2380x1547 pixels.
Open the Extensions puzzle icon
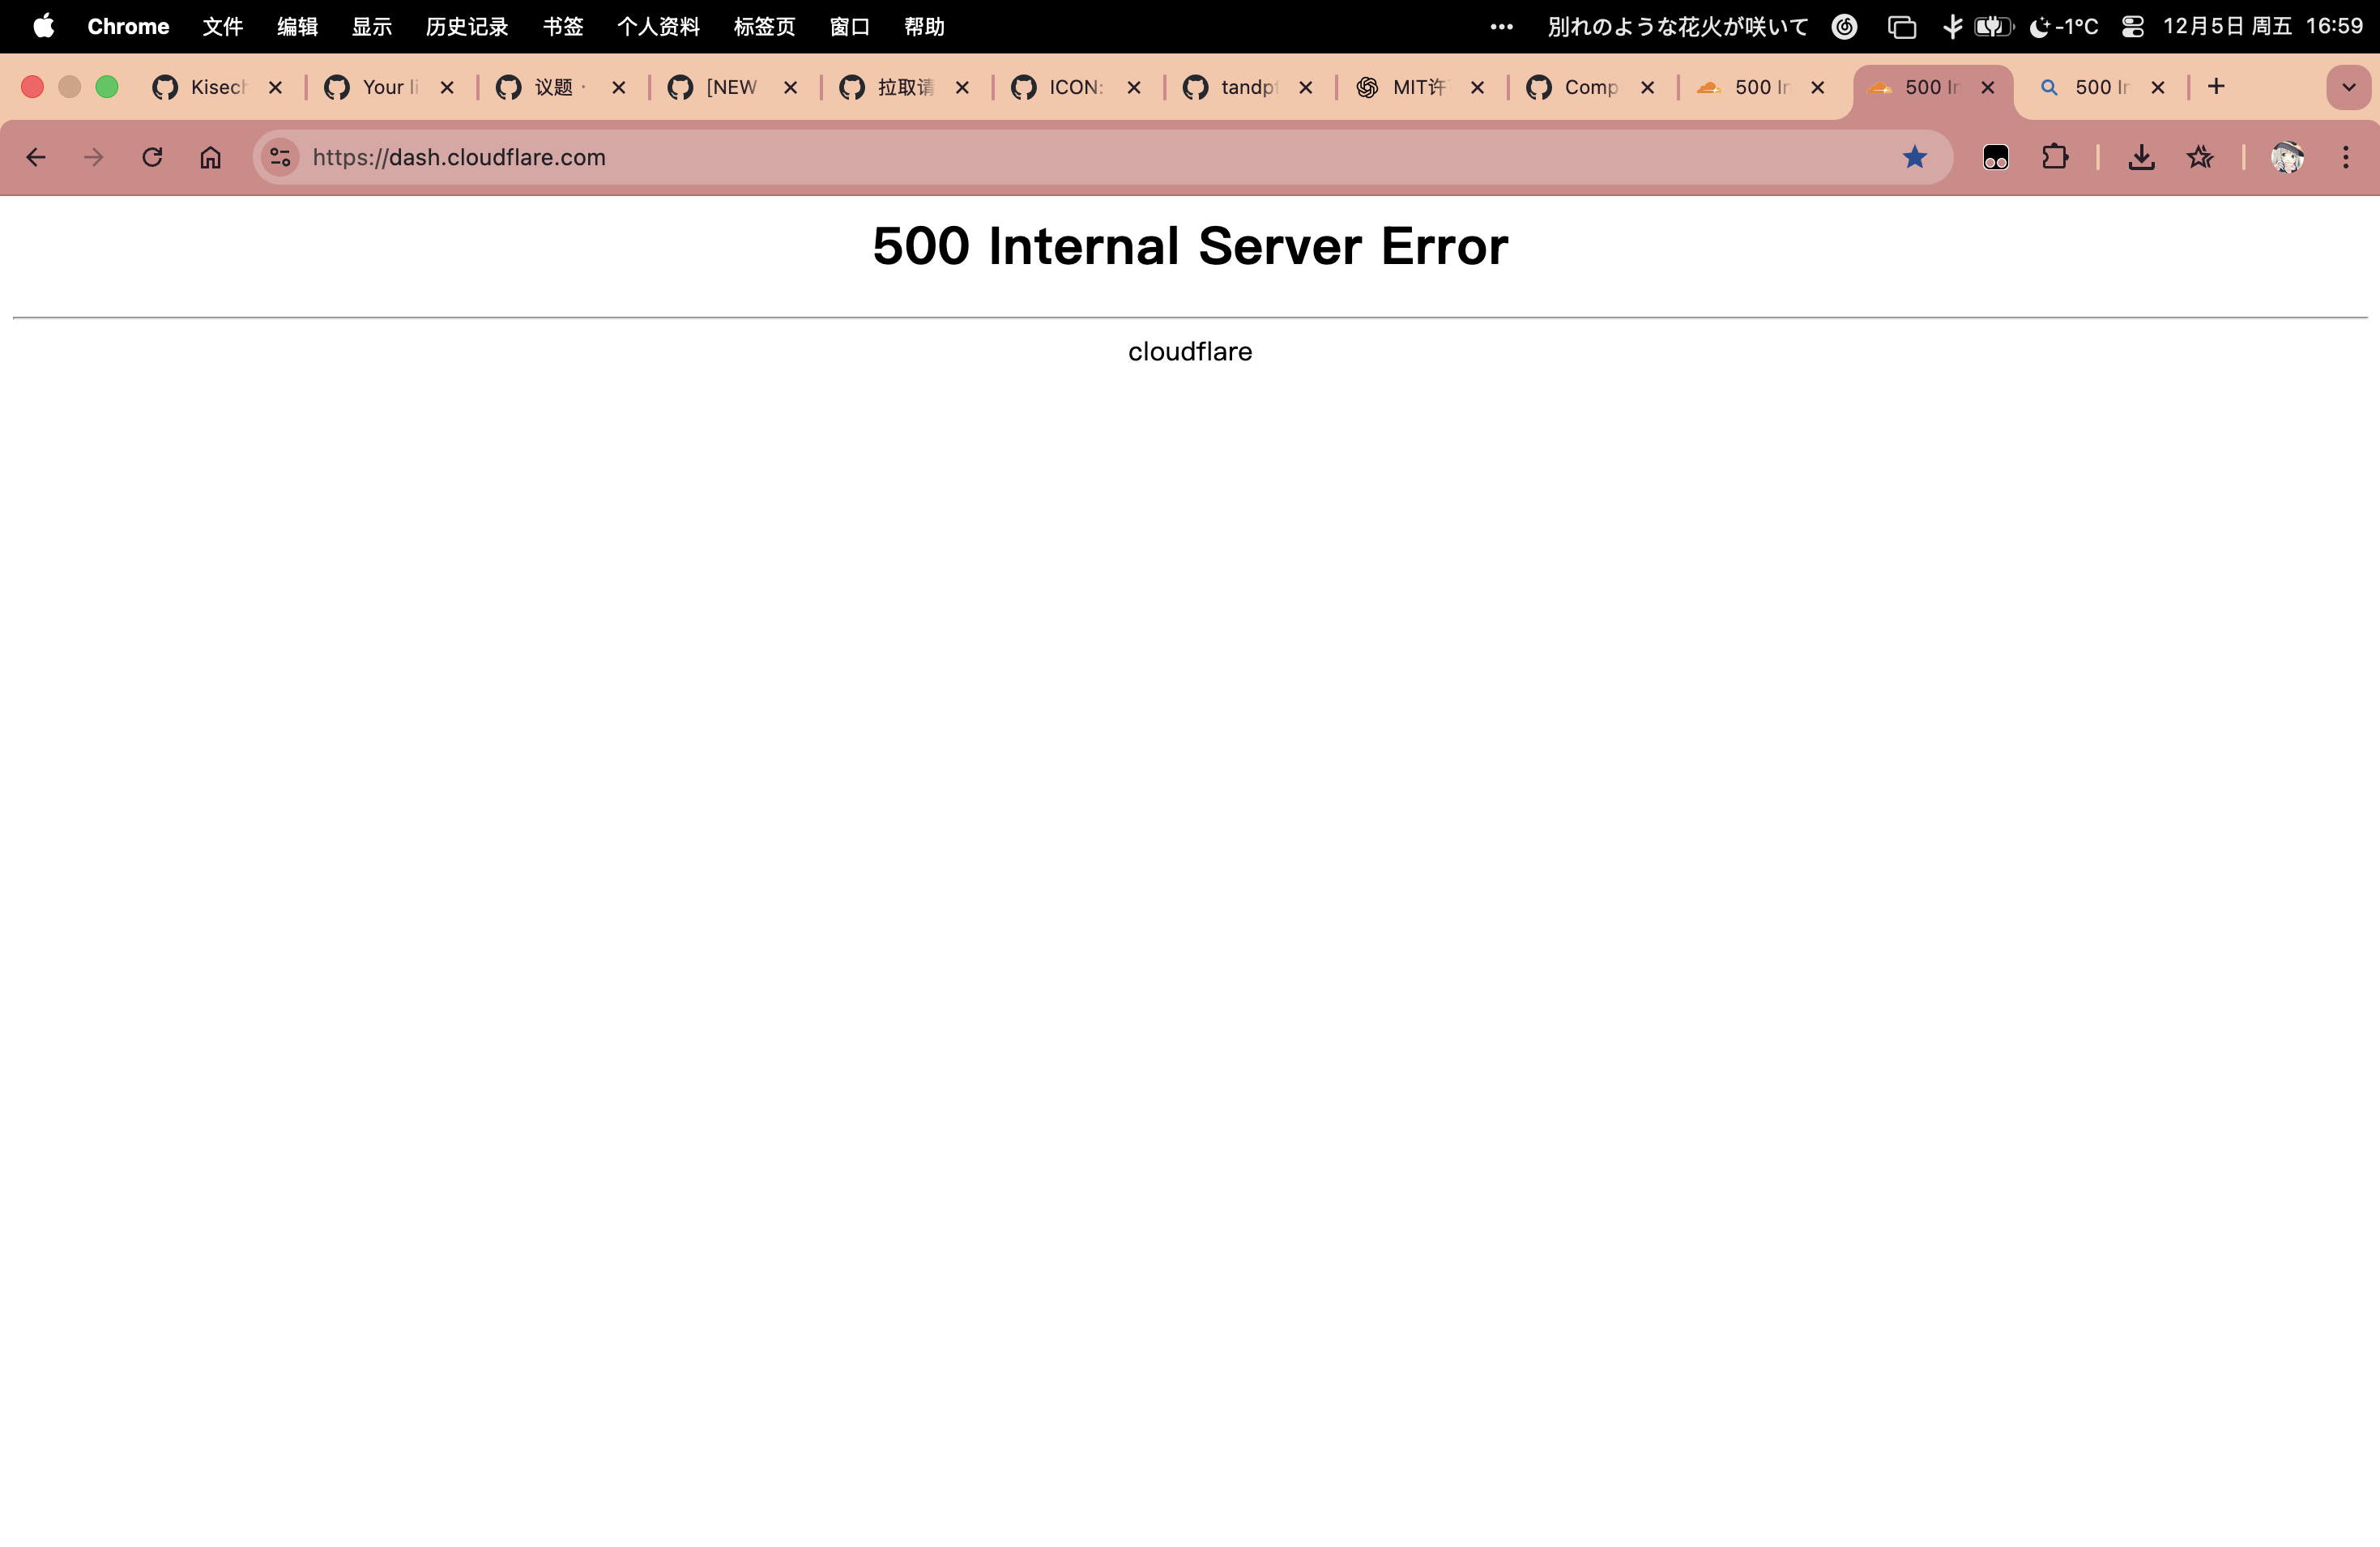pyautogui.click(x=2054, y=157)
